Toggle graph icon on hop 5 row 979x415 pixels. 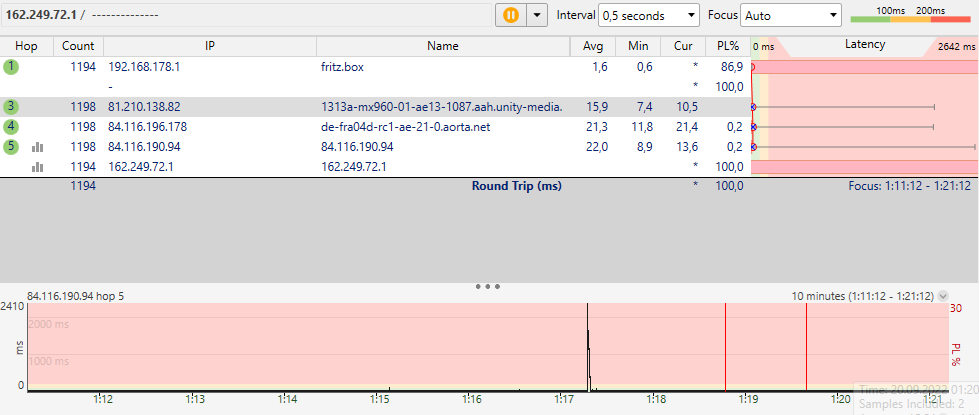point(37,147)
